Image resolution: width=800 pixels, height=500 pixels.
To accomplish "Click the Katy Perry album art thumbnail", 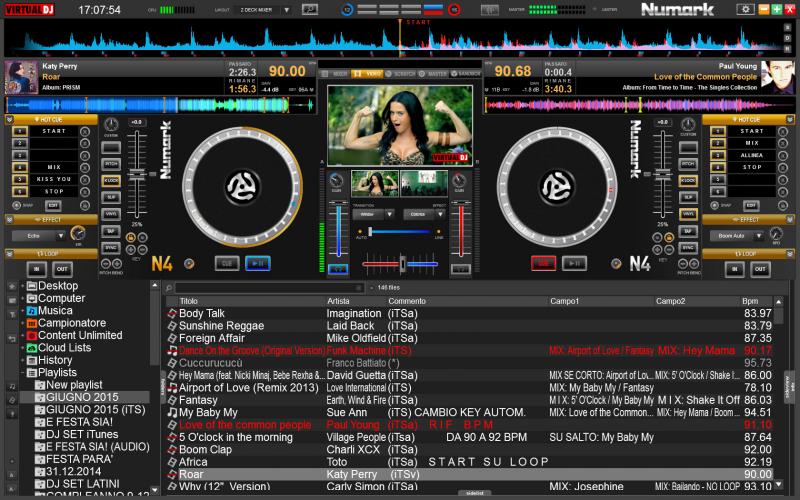I will [x=18, y=76].
